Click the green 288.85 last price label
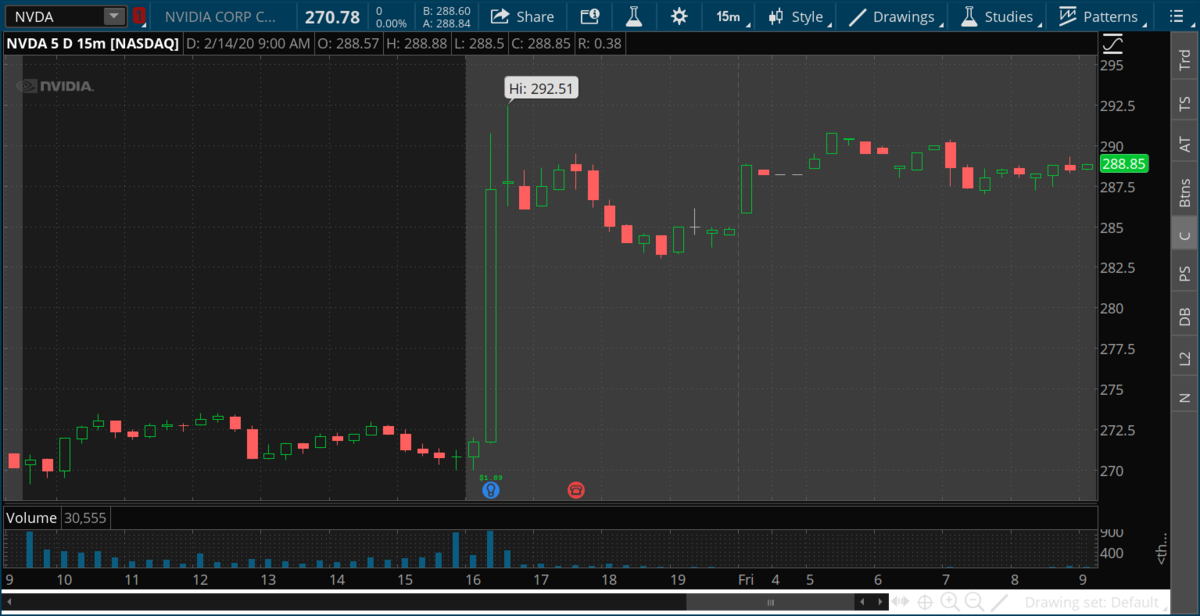The image size is (1200, 616). pyautogui.click(x=1123, y=166)
